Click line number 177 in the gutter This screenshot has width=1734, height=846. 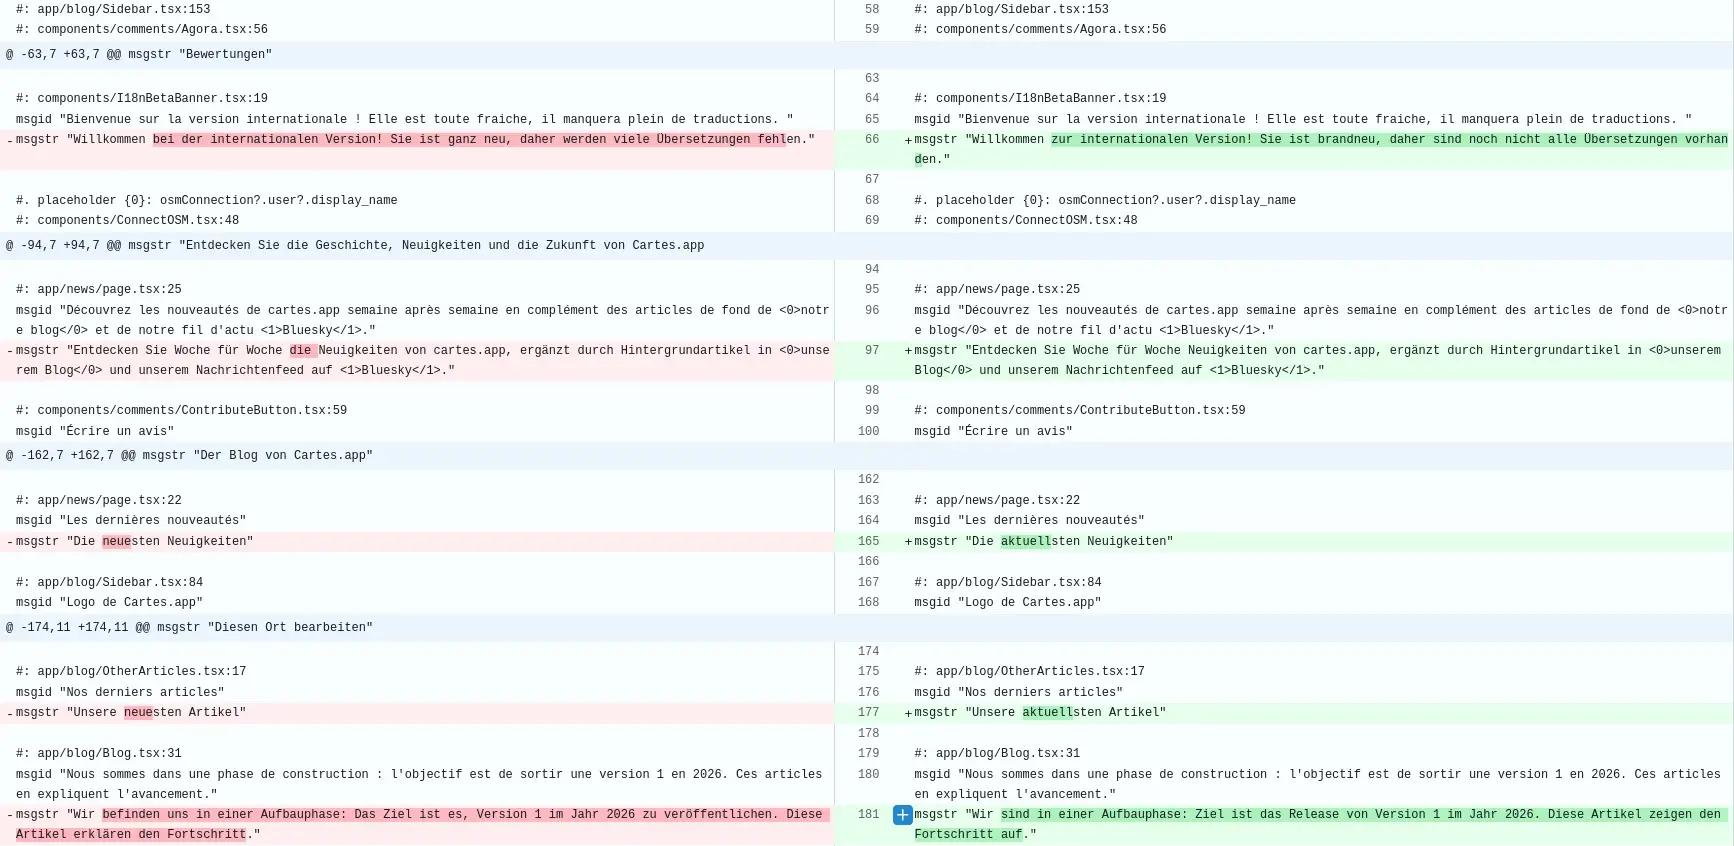point(868,713)
